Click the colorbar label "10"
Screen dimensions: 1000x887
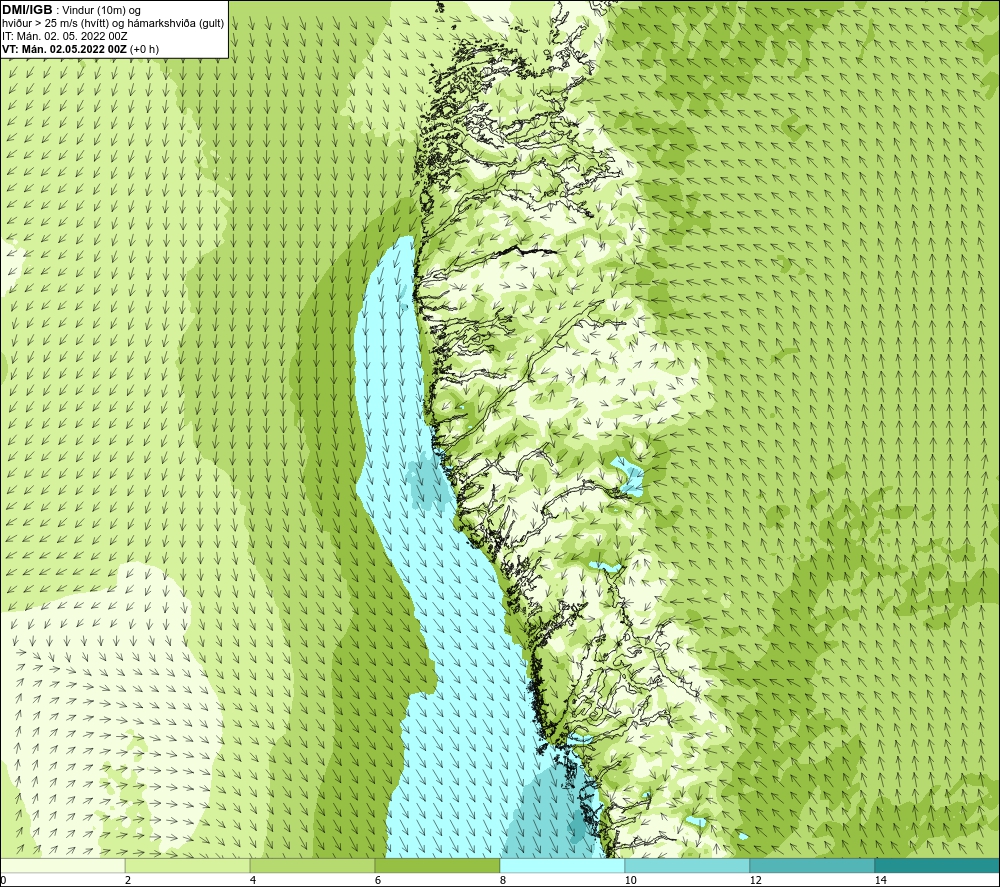(x=630, y=881)
